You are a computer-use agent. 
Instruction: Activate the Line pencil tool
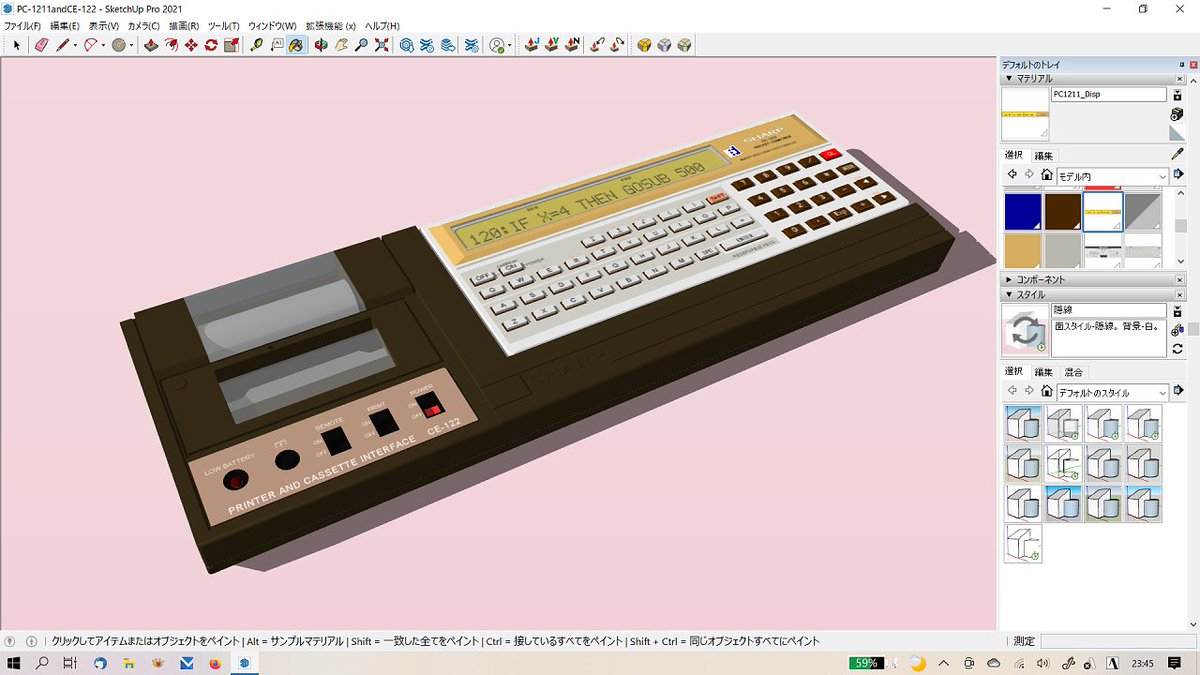(62, 45)
